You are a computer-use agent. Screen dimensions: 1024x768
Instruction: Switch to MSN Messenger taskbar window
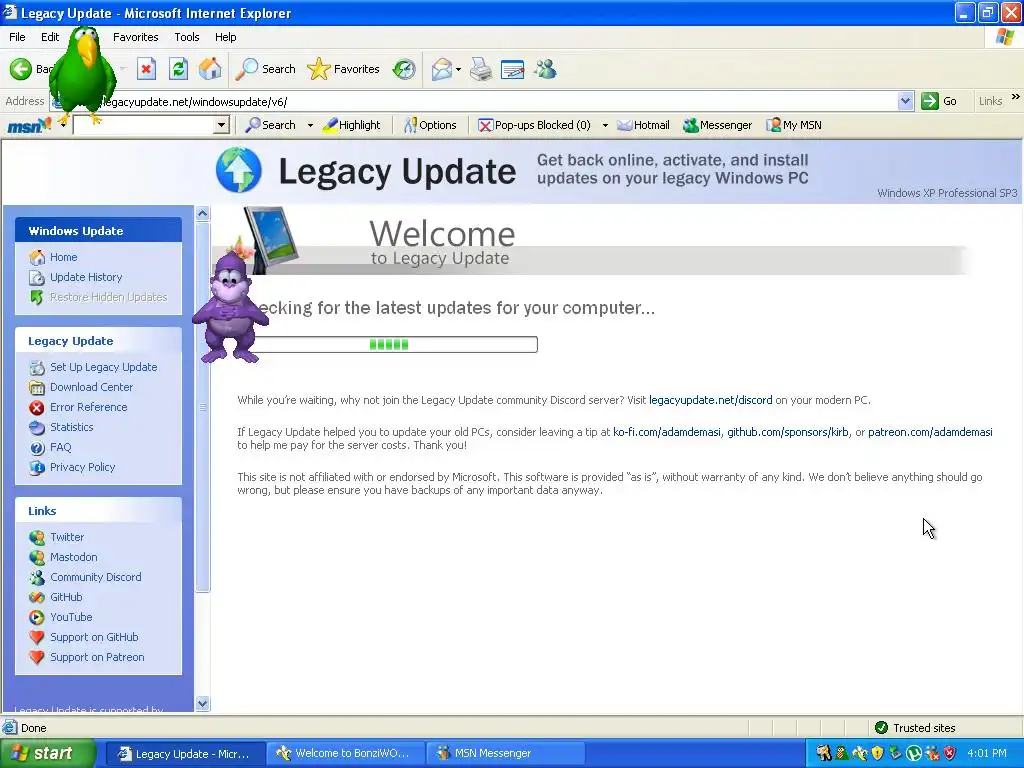(x=505, y=753)
